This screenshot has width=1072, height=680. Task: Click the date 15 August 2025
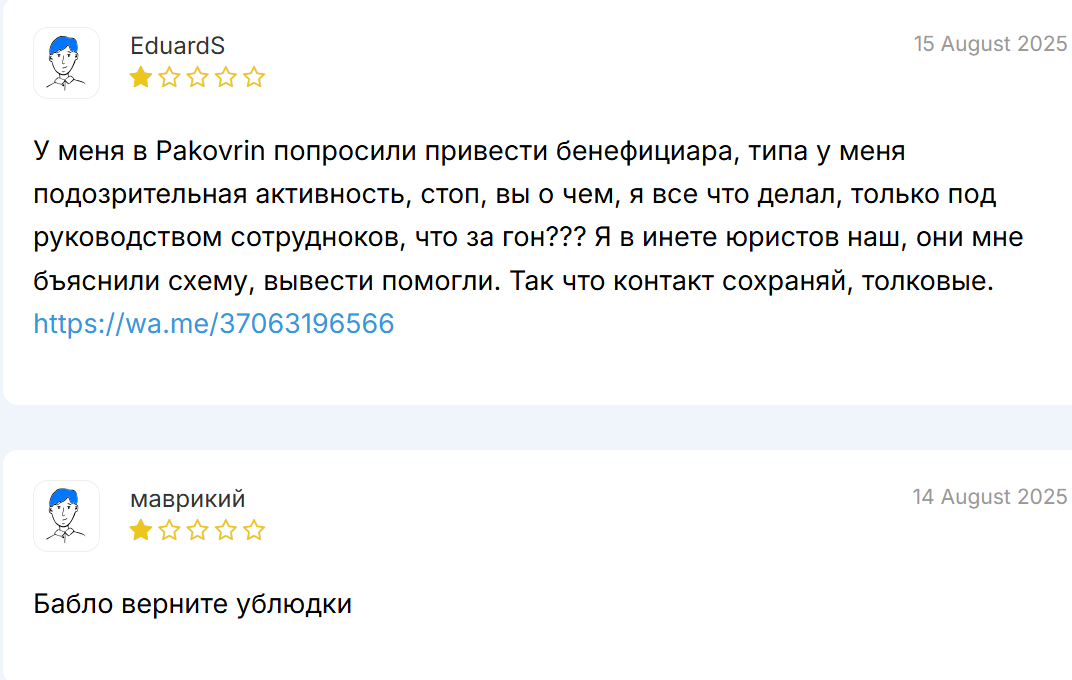(991, 44)
